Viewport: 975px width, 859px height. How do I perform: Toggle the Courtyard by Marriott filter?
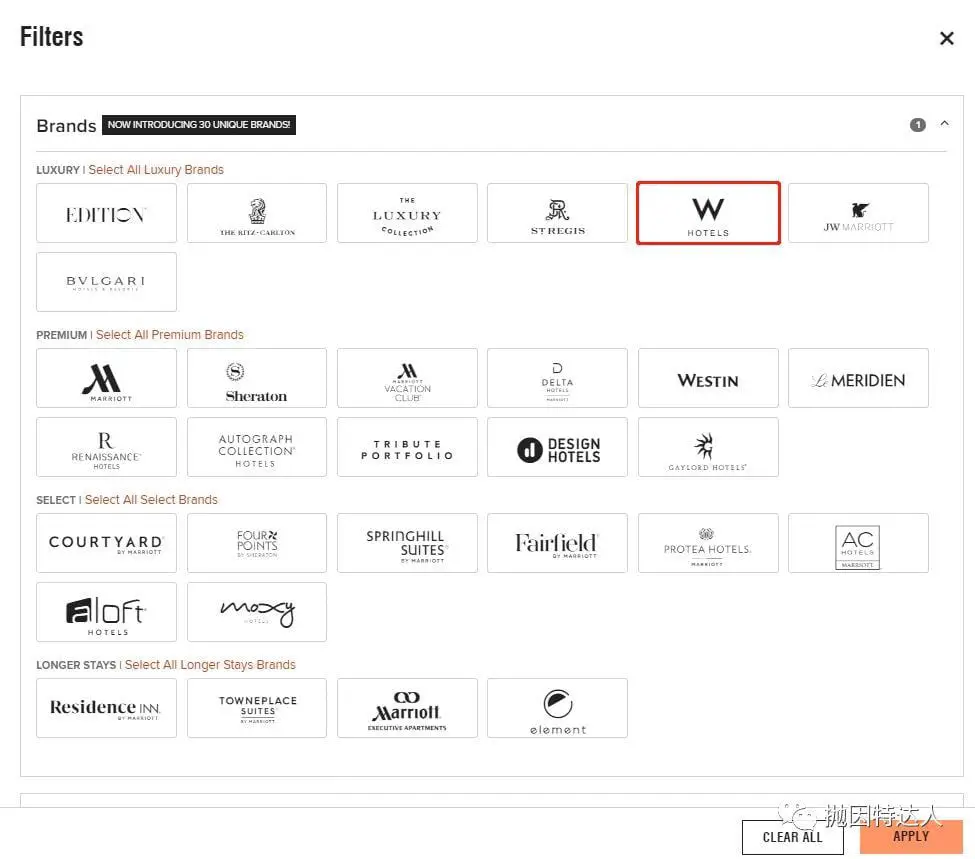coord(106,543)
